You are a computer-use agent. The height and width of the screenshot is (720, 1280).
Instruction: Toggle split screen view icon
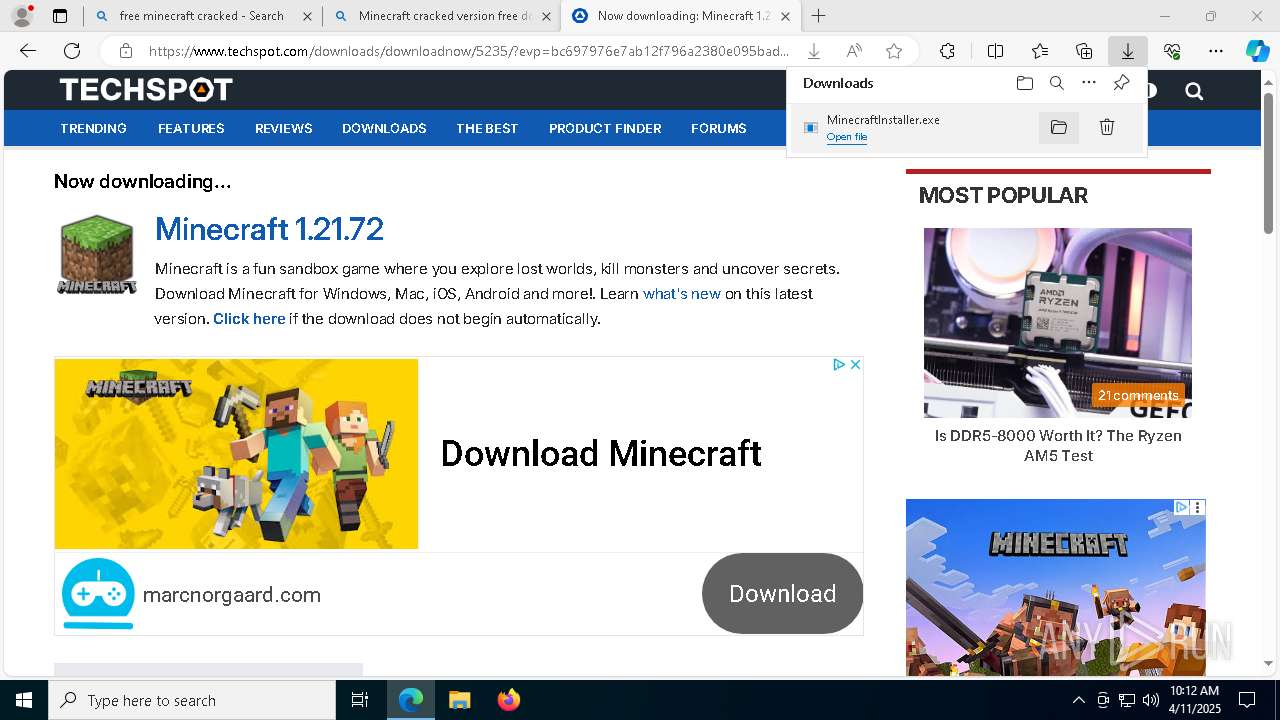tap(995, 51)
